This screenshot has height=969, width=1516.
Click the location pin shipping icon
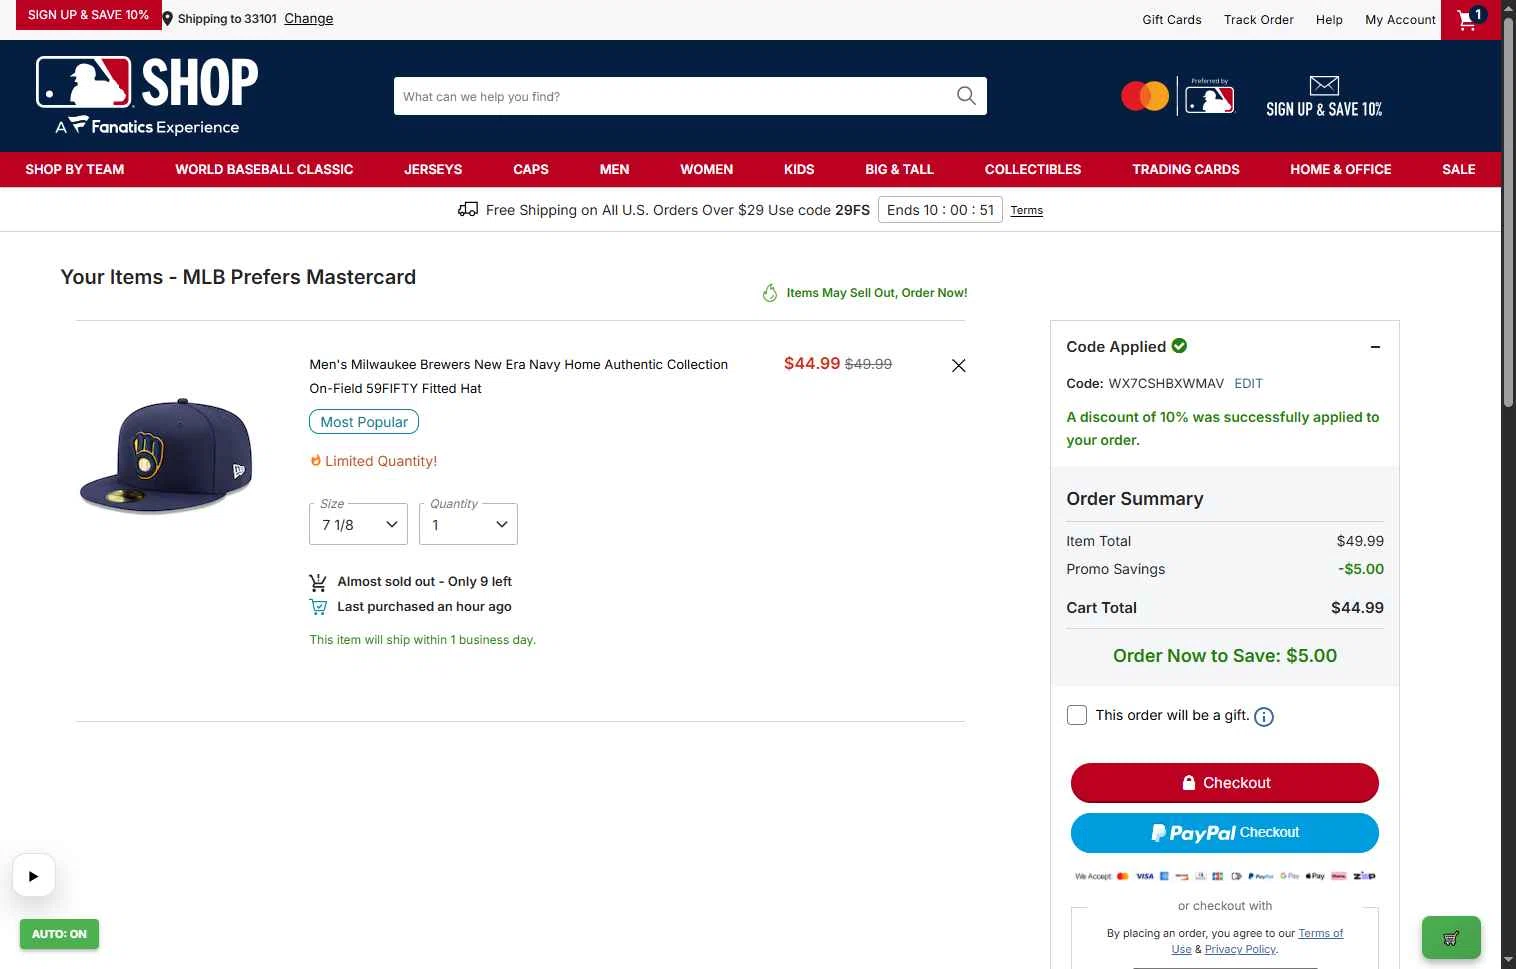168,19
